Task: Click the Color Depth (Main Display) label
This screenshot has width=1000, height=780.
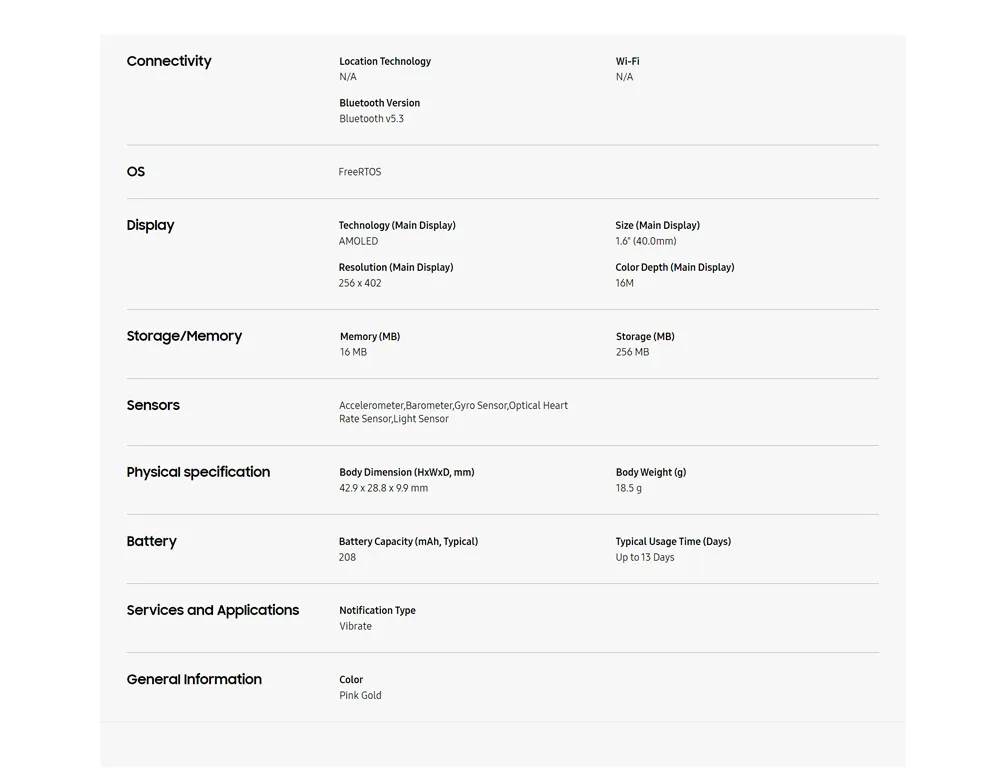Action: 675,267
